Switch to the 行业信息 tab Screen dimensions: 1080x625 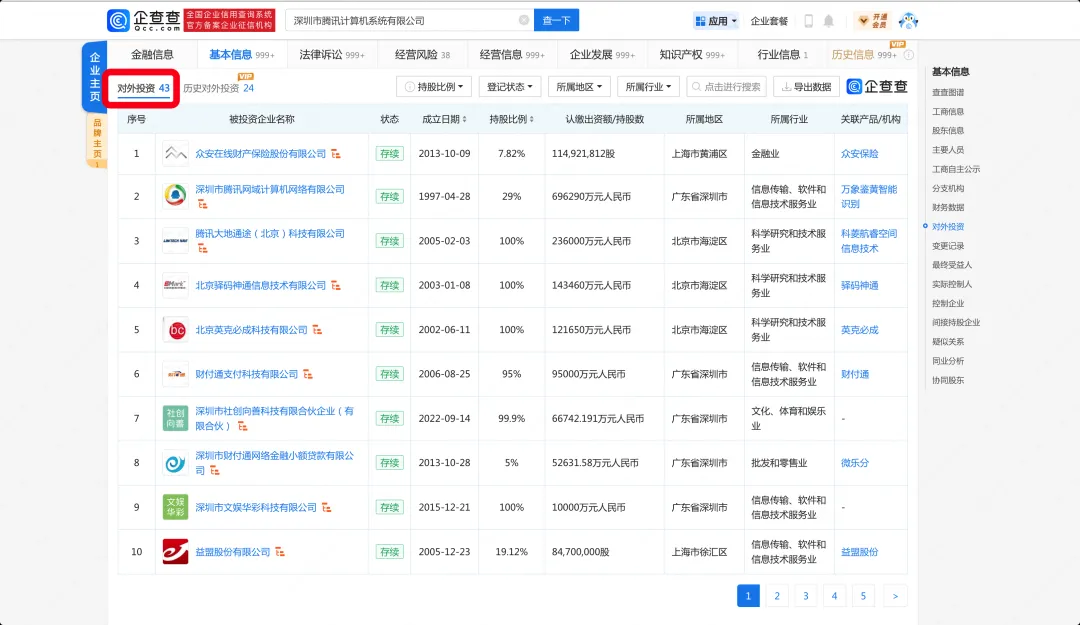(782, 54)
